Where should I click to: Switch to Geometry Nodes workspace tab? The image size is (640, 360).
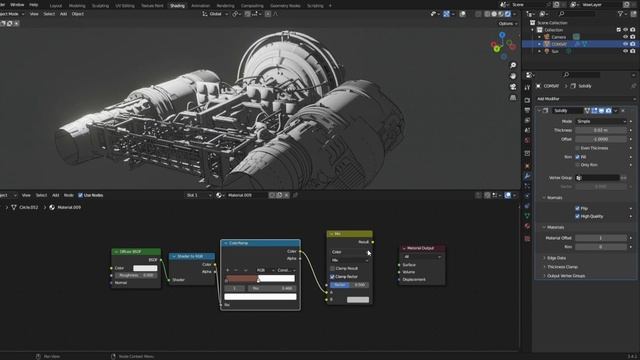[x=285, y=6]
